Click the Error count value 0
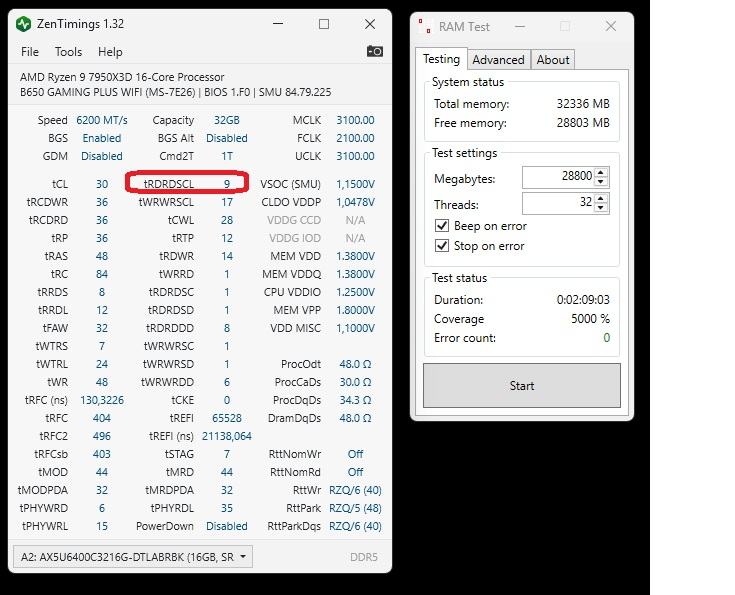The height and width of the screenshot is (595, 735). [607, 338]
